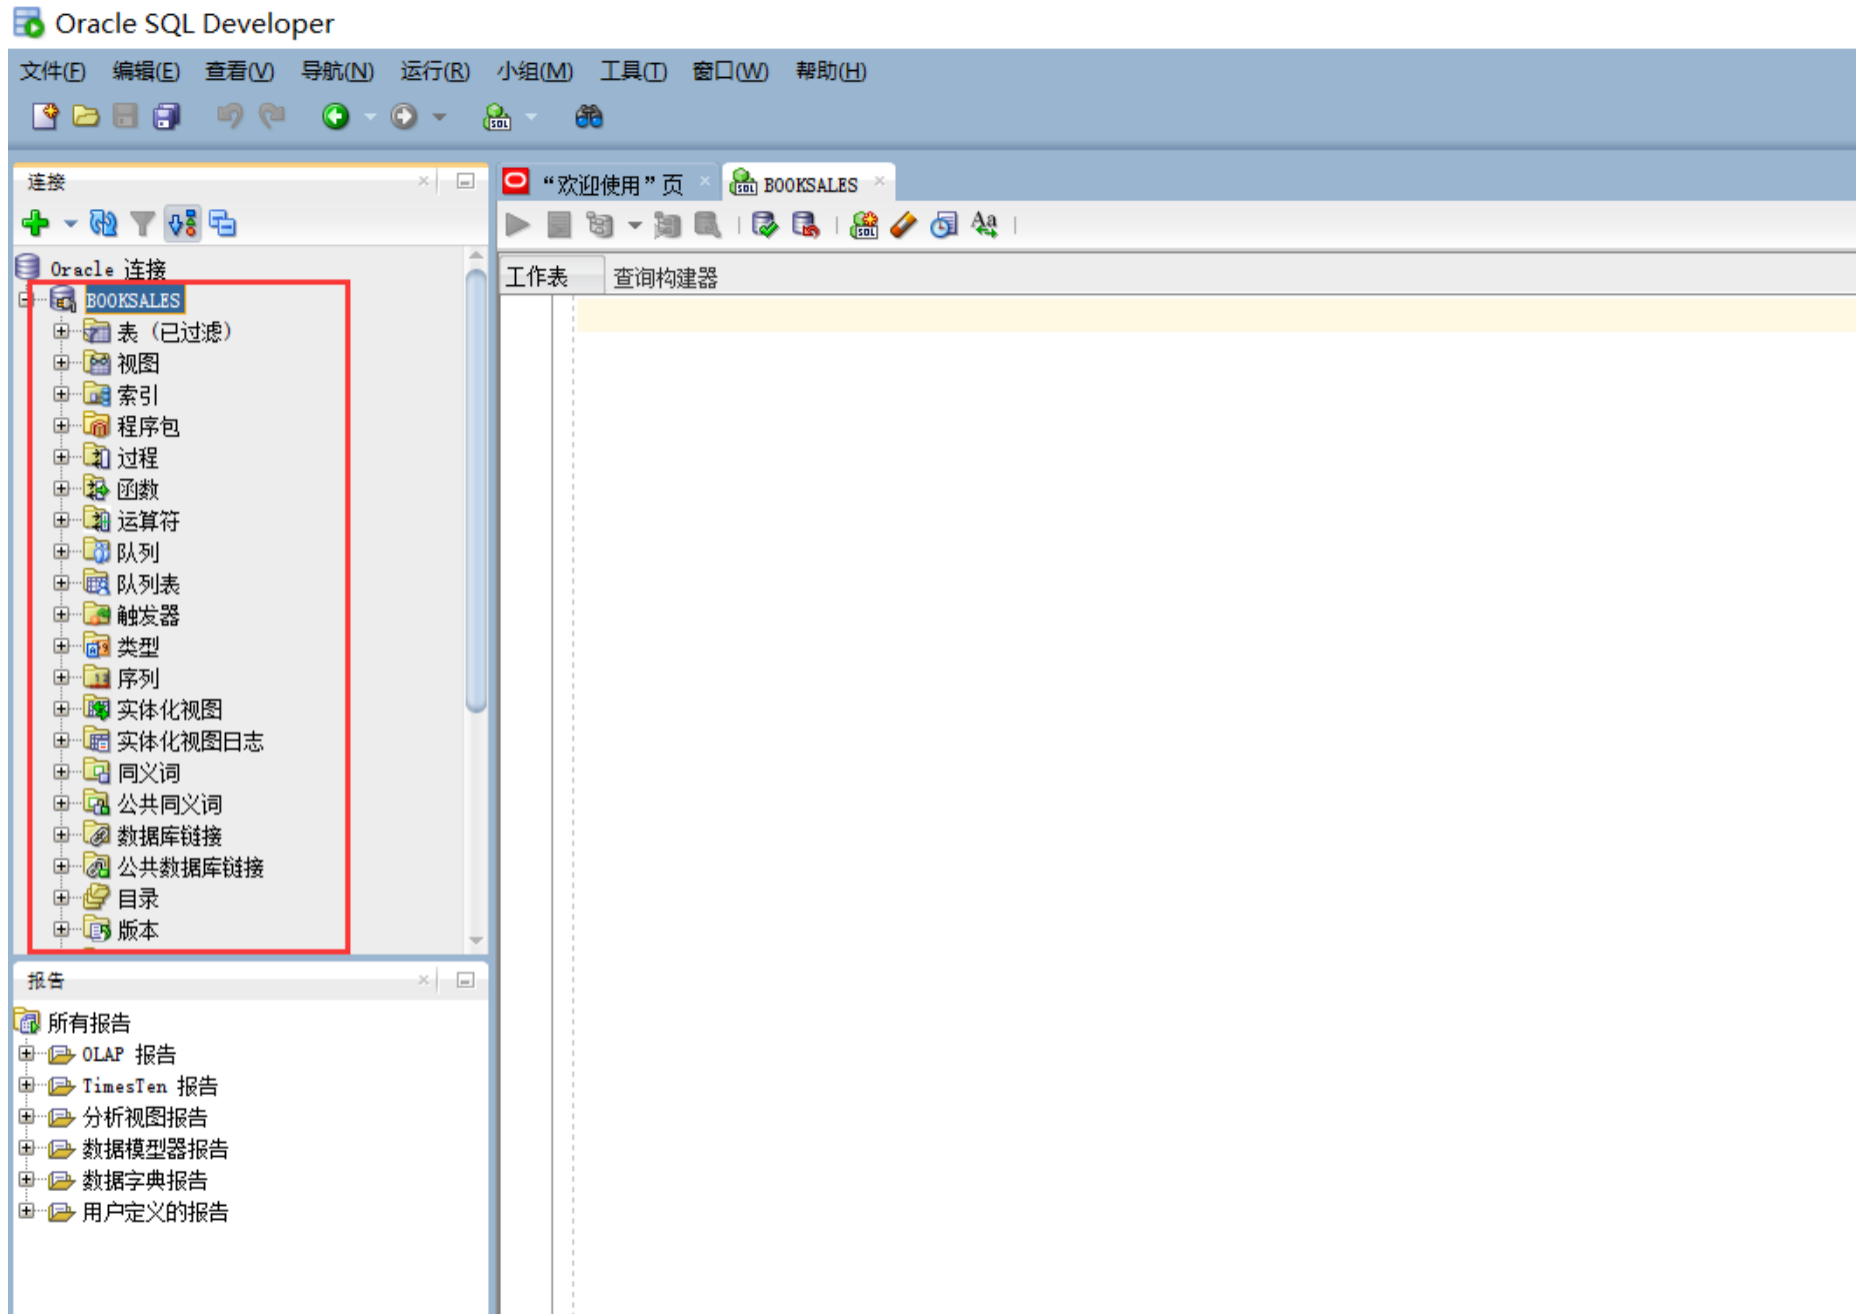This screenshot has height=1314, width=1856.
Task: Switch to the 查询构建器 tab
Action: tap(665, 277)
